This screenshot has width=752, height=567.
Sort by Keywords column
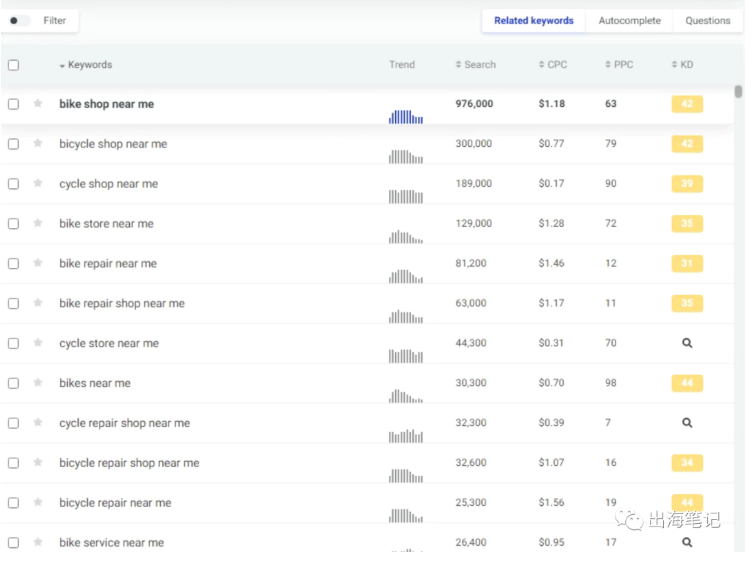click(x=86, y=65)
